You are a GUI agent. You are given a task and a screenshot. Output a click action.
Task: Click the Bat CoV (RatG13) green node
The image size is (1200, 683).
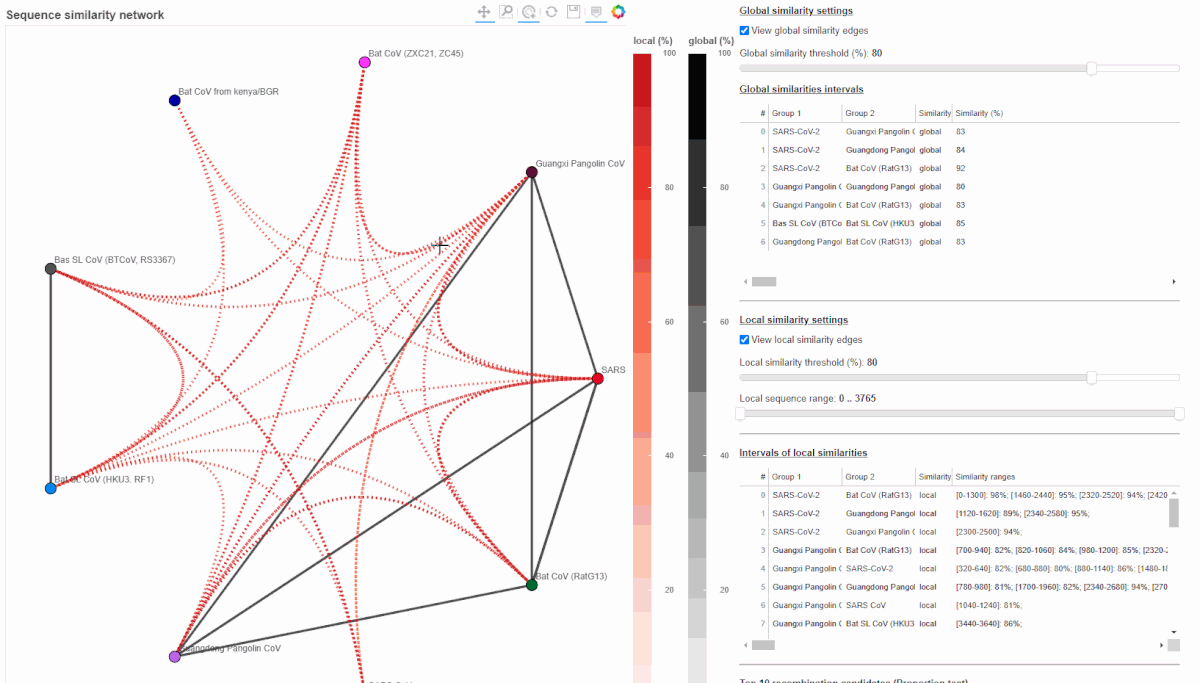pos(532,584)
